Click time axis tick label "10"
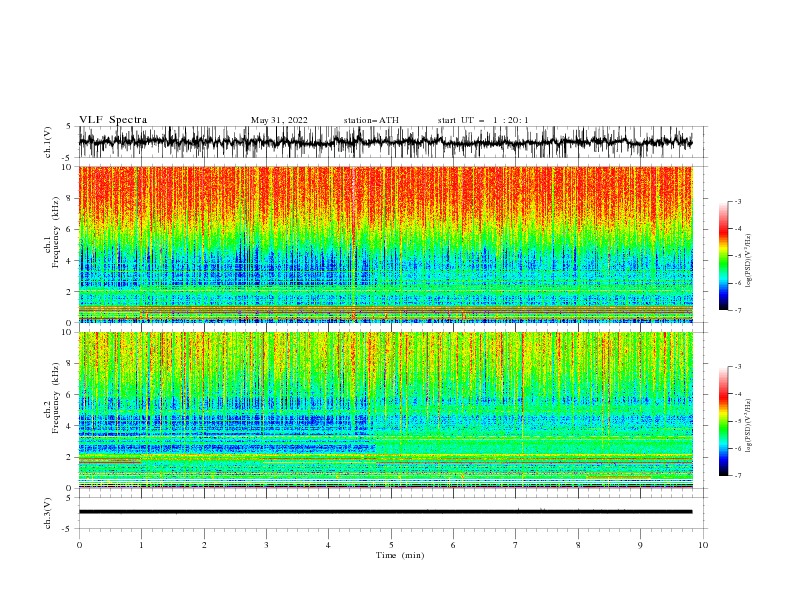 click(x=703, y=545)
